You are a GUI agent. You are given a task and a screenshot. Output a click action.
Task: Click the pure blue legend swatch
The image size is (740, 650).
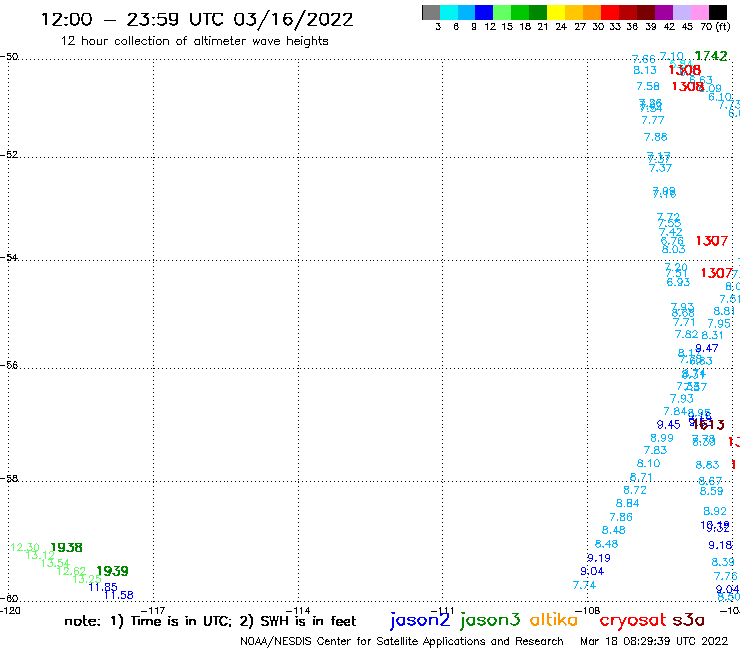[x=484, y=12]
